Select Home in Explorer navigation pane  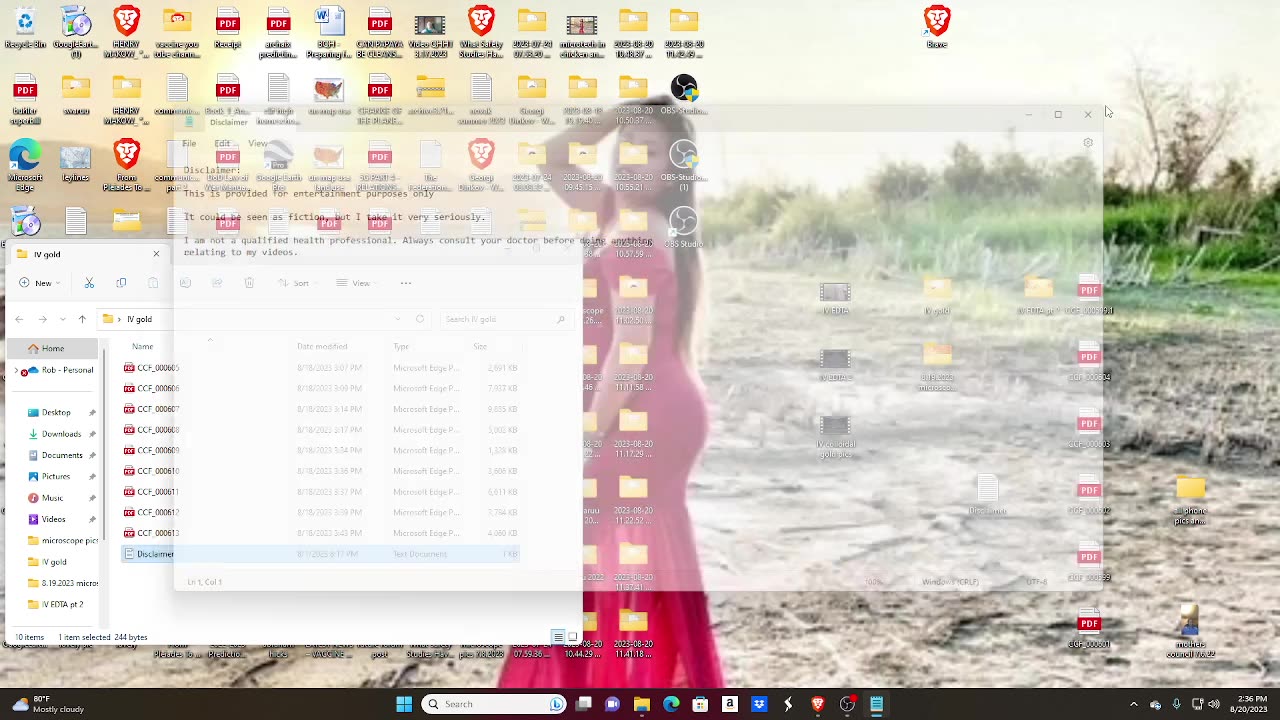53,349
